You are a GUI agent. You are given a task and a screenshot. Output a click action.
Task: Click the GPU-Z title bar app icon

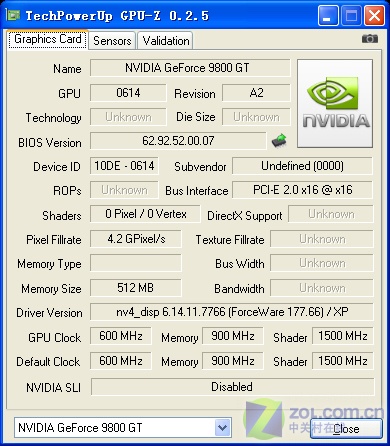pyautogui.click(x=13, y=15)
